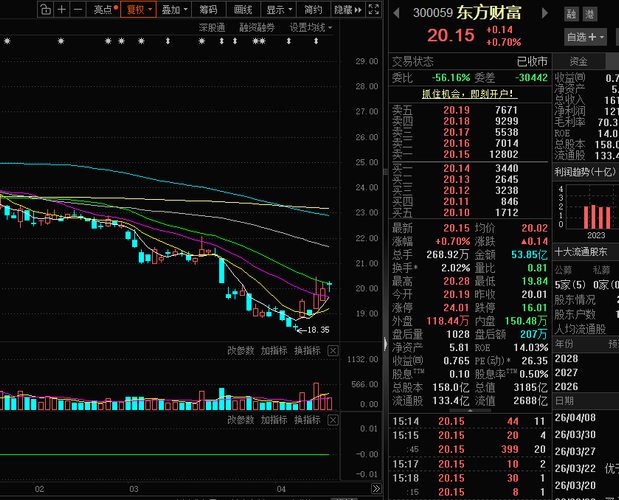619x500 pixels.
Task: Open the 复权 adjustment dropdown
Action: (x=139, y=9)
